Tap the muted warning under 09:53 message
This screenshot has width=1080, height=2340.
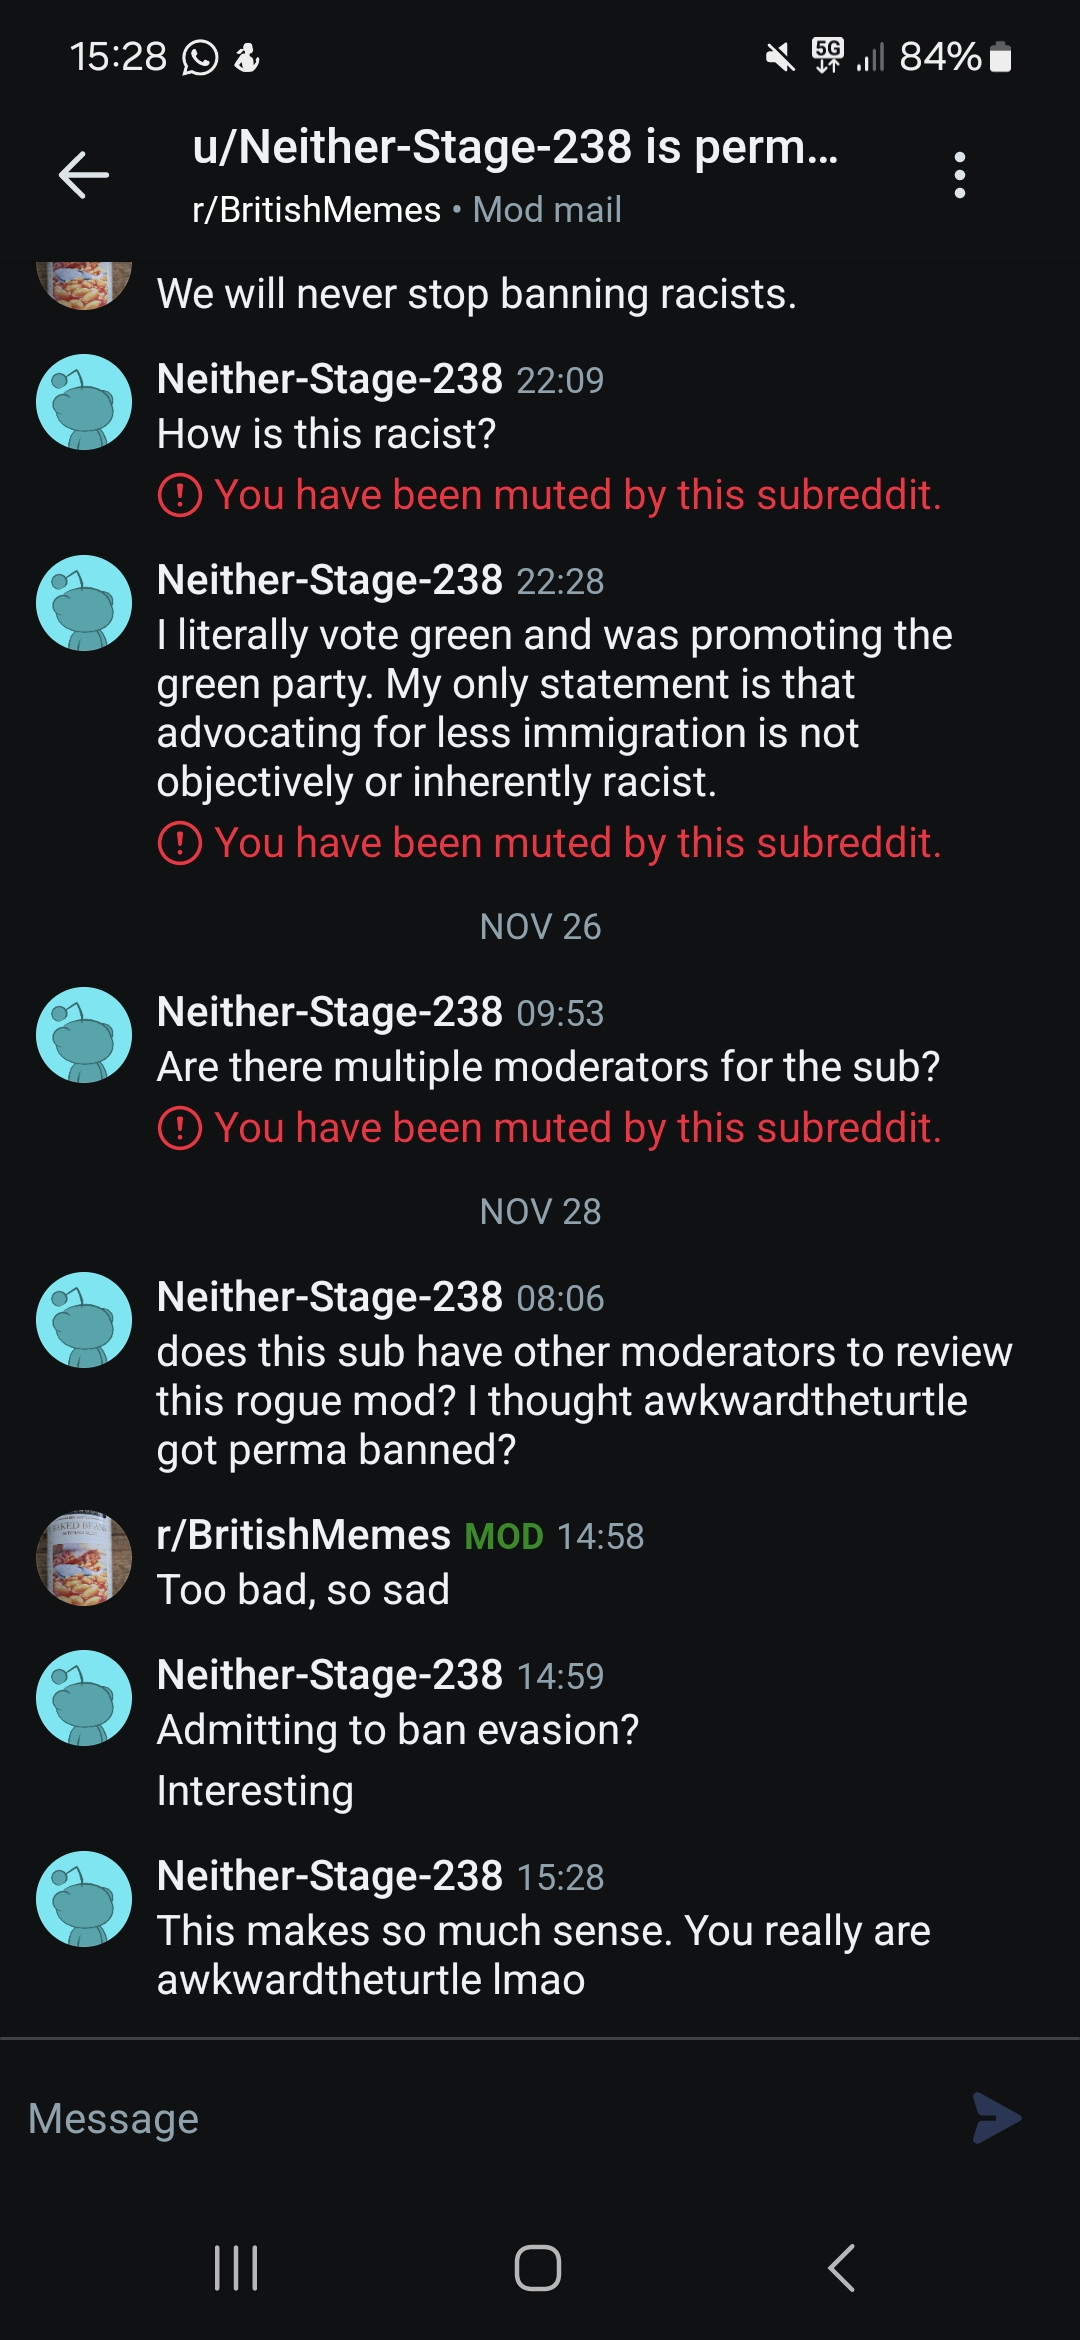[550, 1128]
